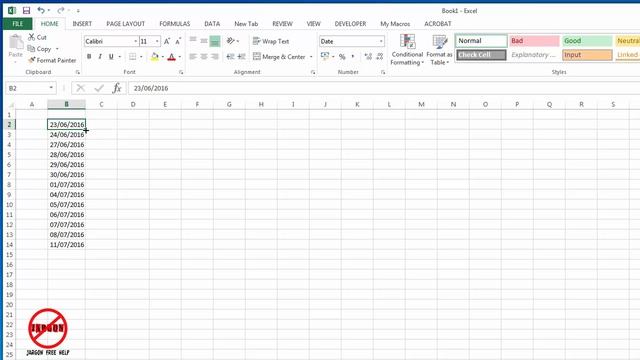This screenshot has width=640, height=360.
Task: Open Format as Table menu
Action: (x=439, y=50)
